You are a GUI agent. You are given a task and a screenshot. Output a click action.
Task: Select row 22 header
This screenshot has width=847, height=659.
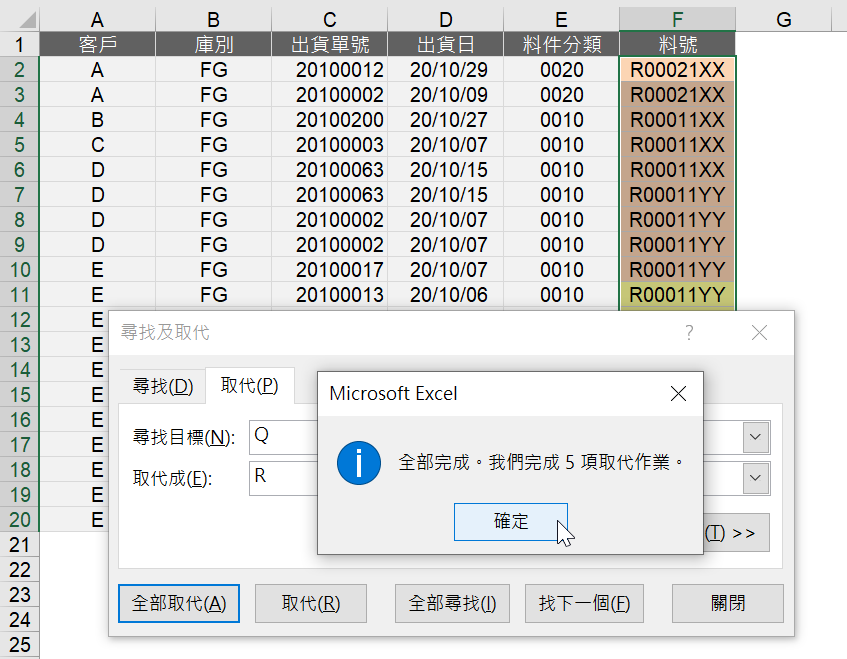tap(19, 569)
